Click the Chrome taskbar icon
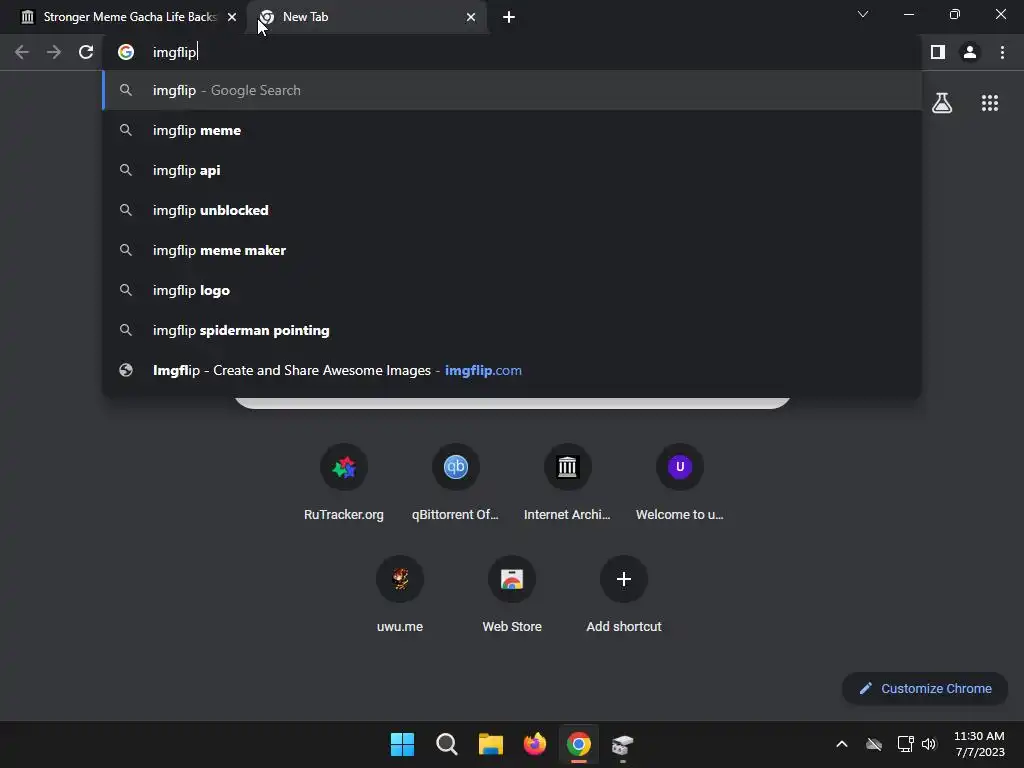This screenshot has height=768, width=1024. pyautogui.click(x=579, y=744)
